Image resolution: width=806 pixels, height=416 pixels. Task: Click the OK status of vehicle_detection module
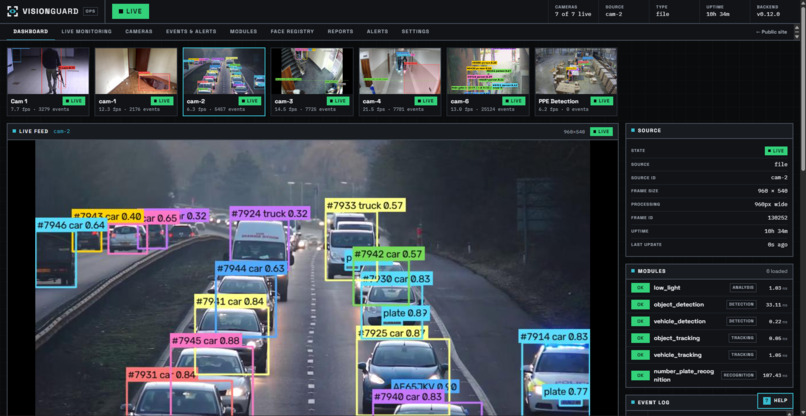640,321
